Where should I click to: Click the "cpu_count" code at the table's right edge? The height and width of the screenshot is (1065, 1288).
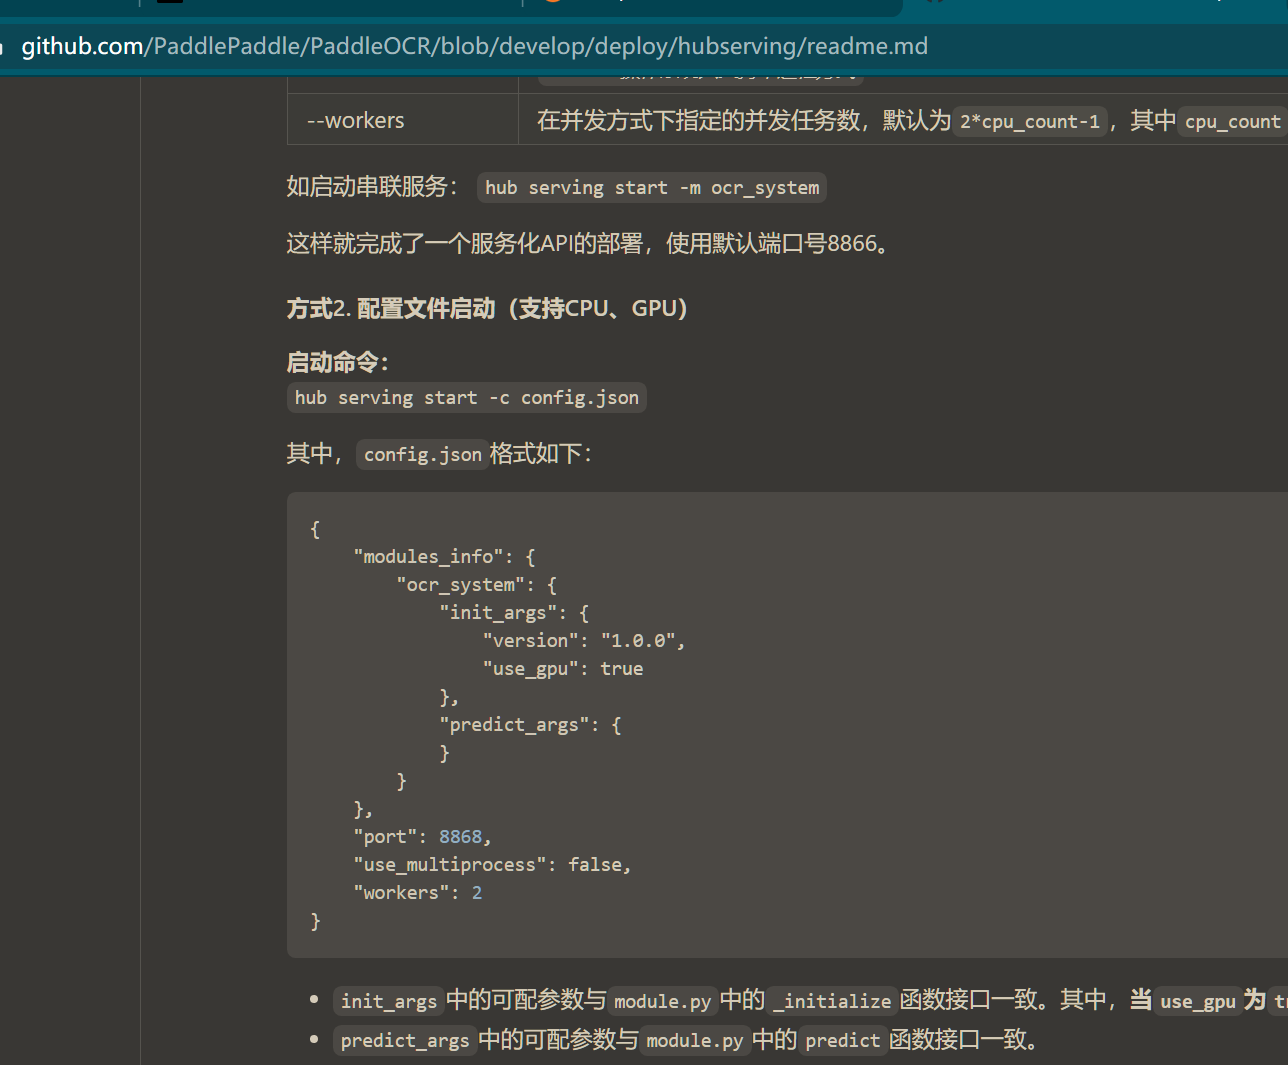(1232, 121)
